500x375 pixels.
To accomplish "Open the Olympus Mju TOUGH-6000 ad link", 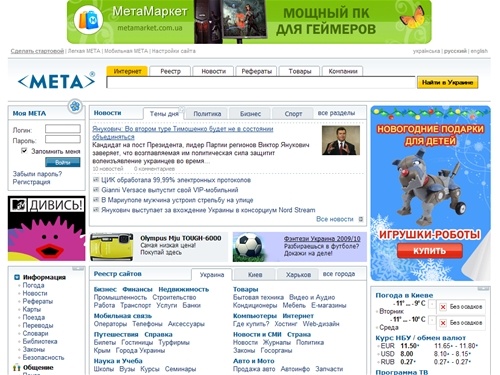I will (x=181, y=238).
